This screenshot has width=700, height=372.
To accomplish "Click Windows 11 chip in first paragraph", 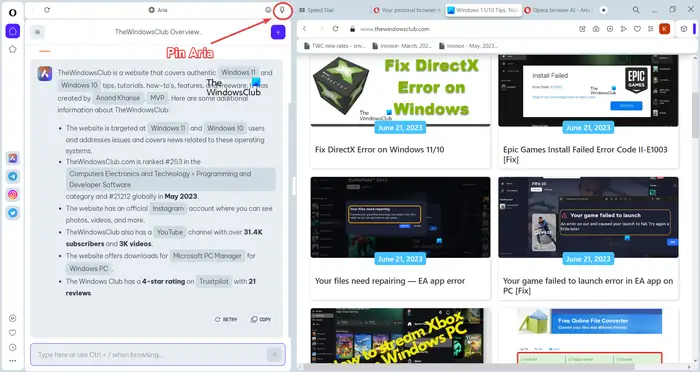I will (x=238, y=72).
